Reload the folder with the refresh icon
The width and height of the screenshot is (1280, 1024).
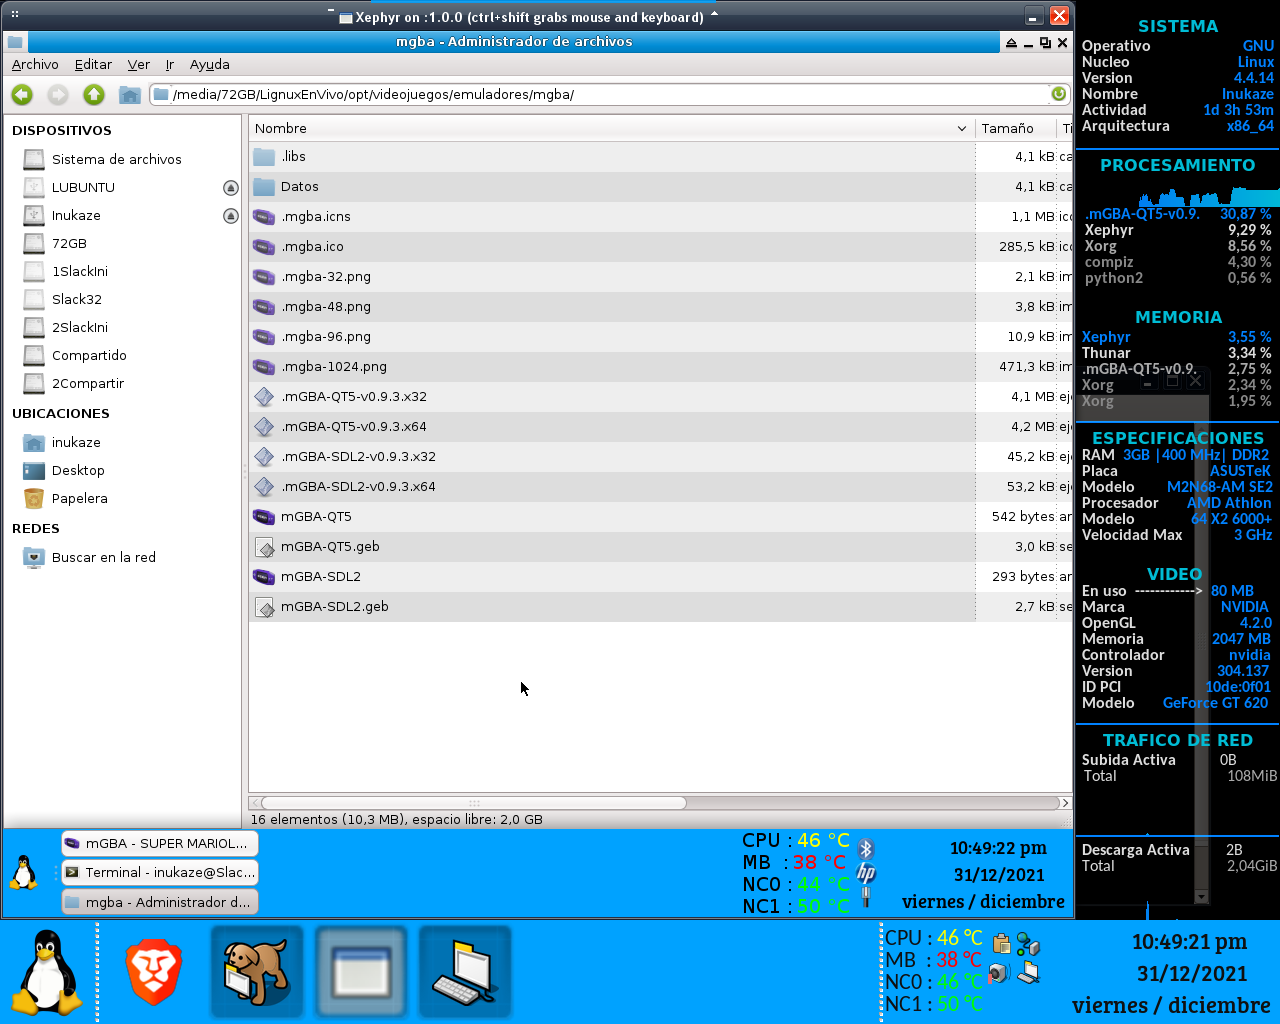(1060, 93)
